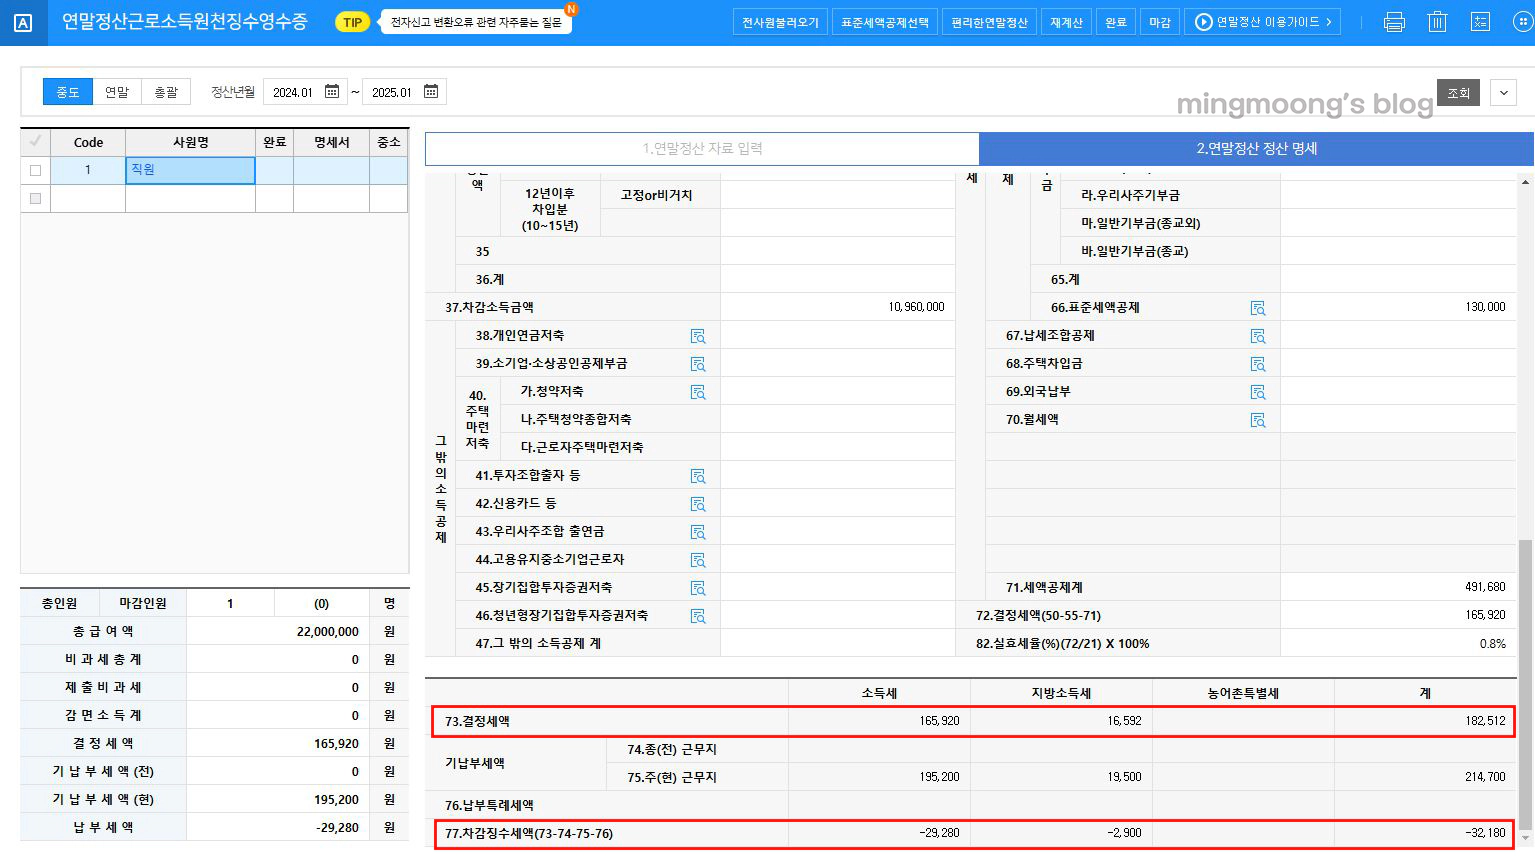Click the 마감 button in toolbar
1535x857 pixels.
pos(1160,22)
